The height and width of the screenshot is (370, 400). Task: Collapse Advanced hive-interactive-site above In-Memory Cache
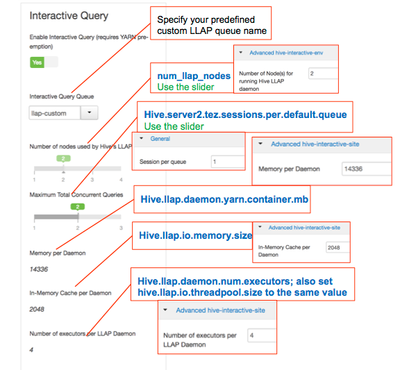(260, 227)
